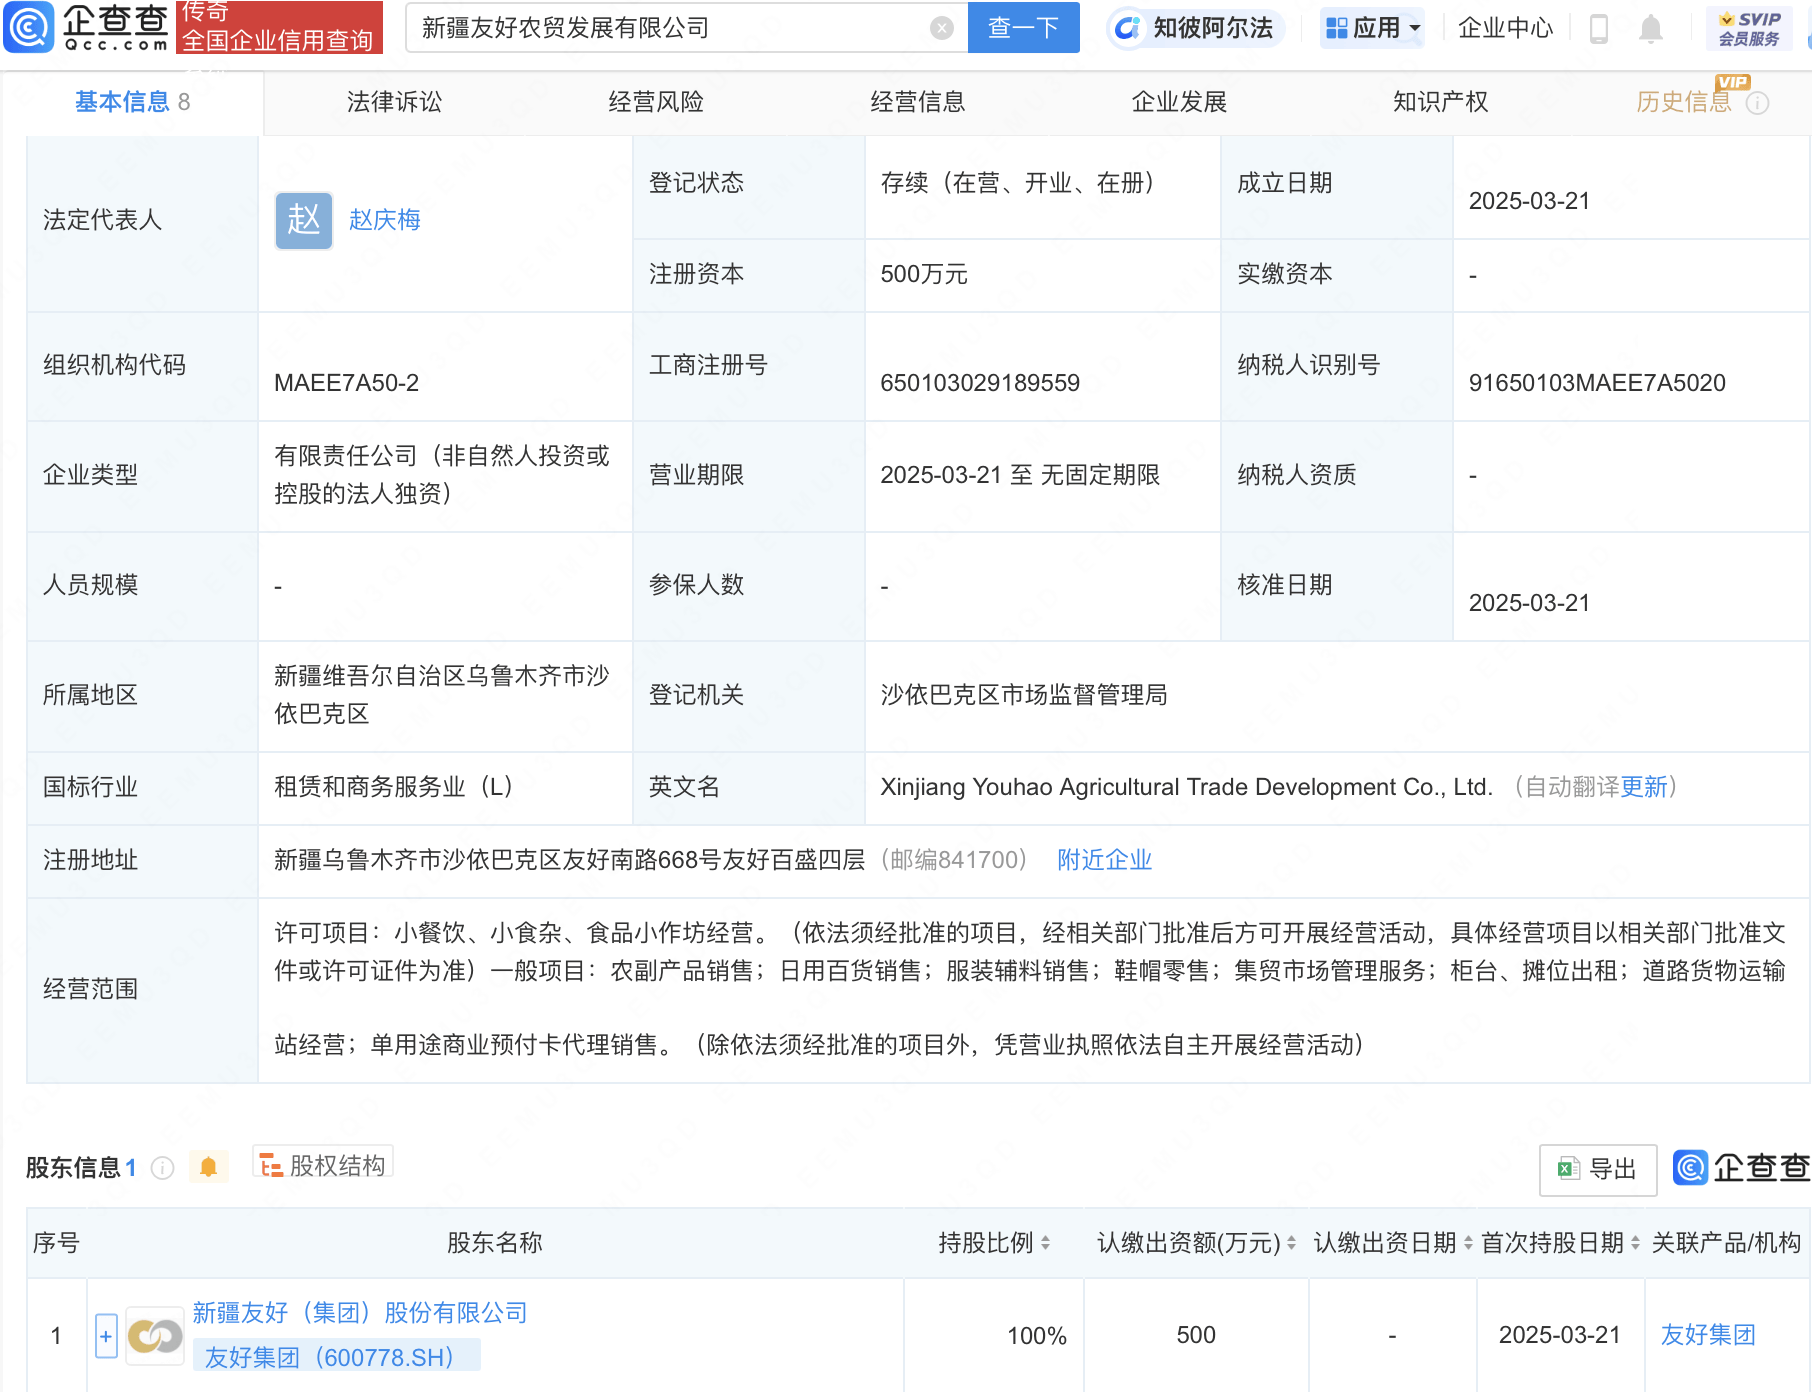Click industry value 租赁和商务服务业（L）
This screenshot has width=1812, height=1392.
click(x=394, y=787)
